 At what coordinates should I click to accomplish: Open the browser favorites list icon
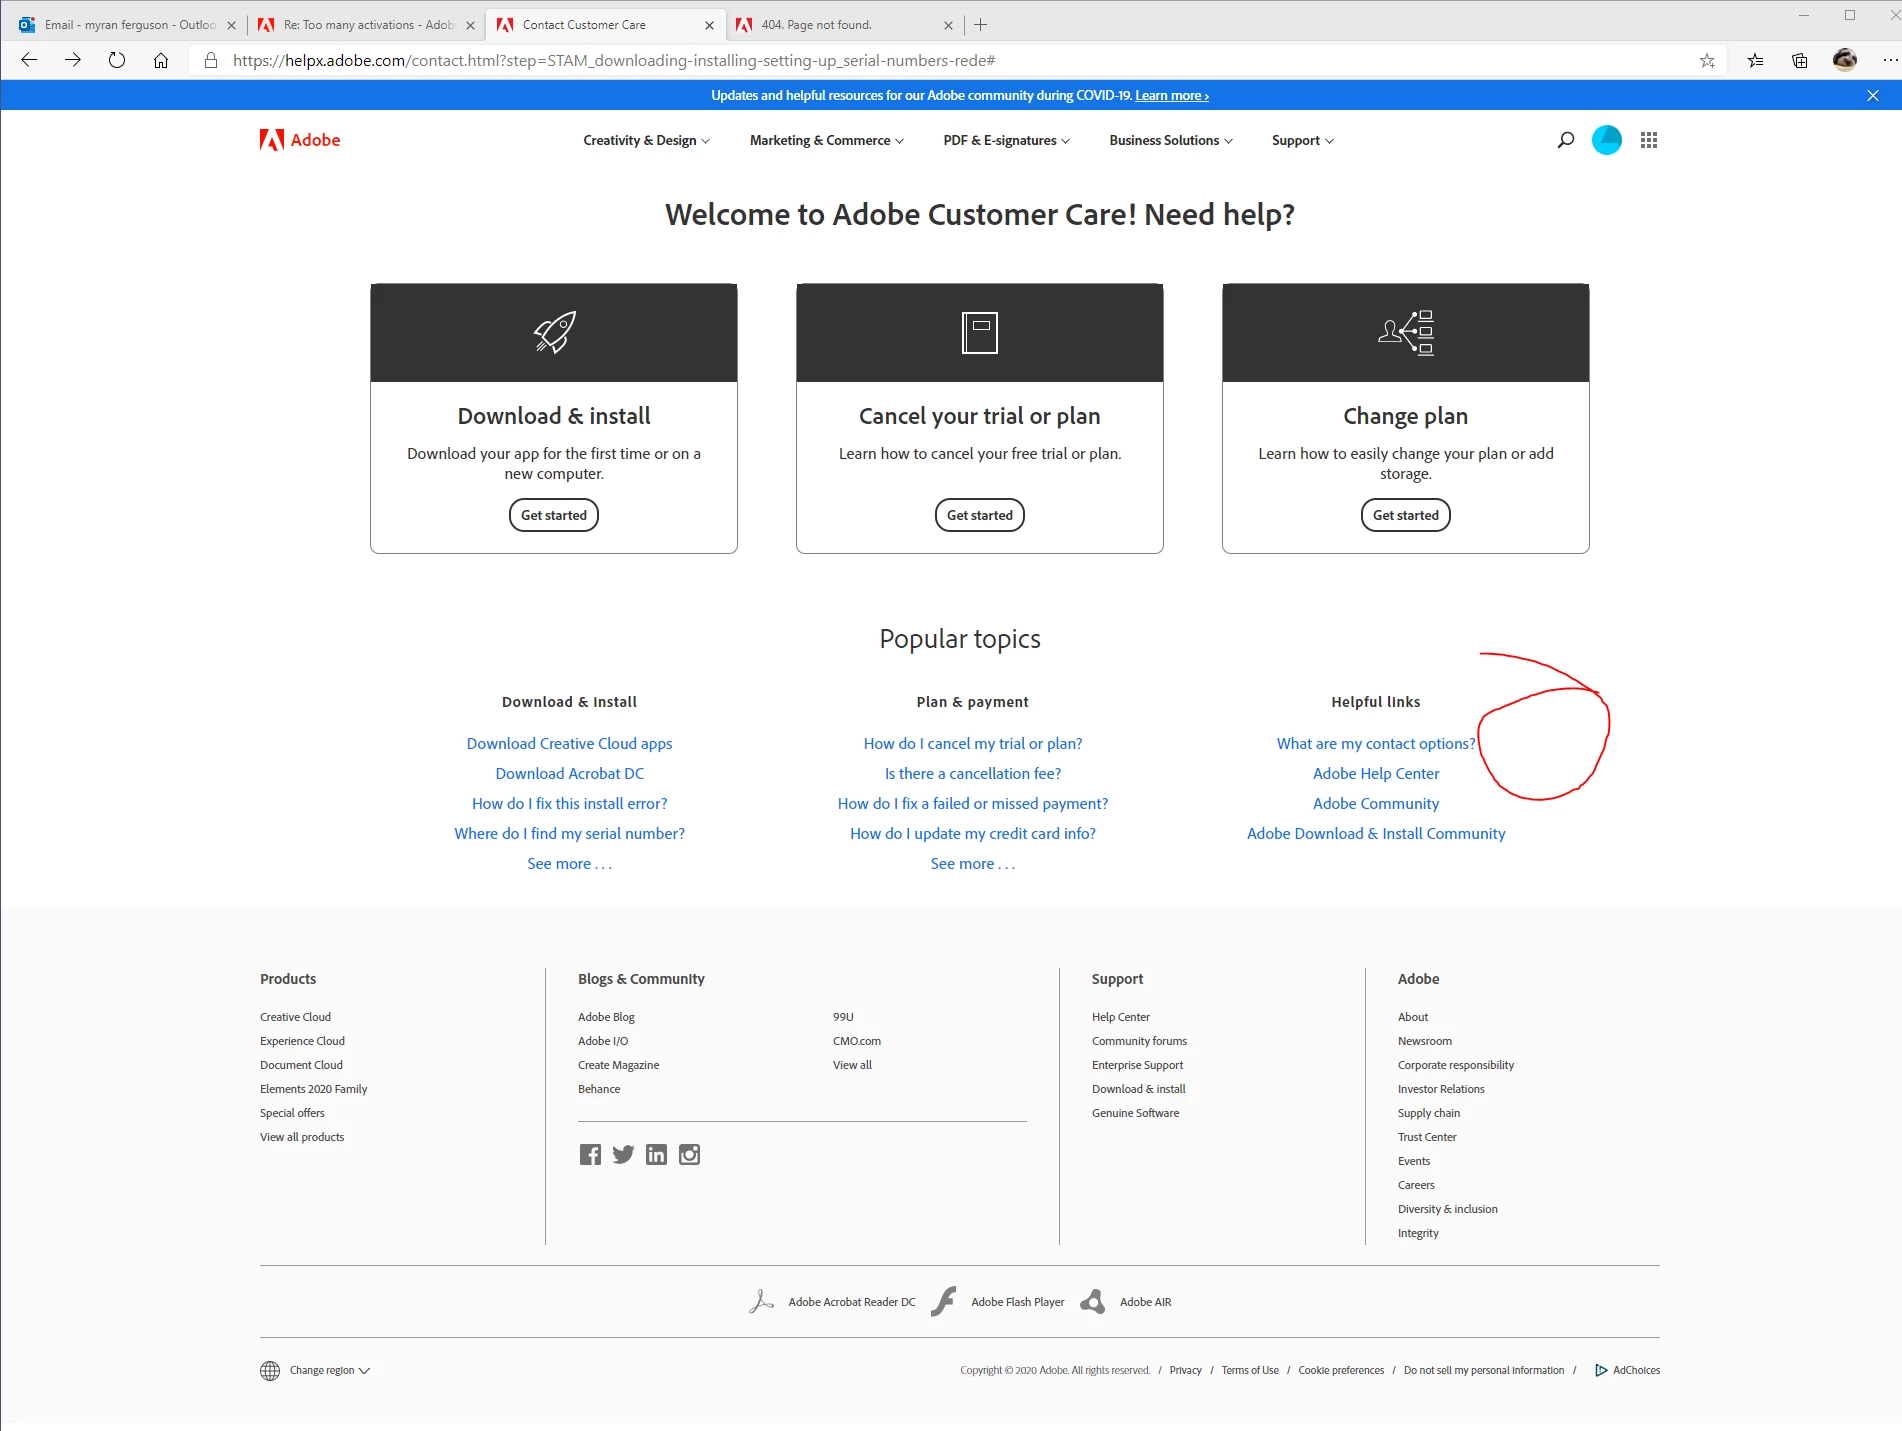click(x=1755, y=60)
